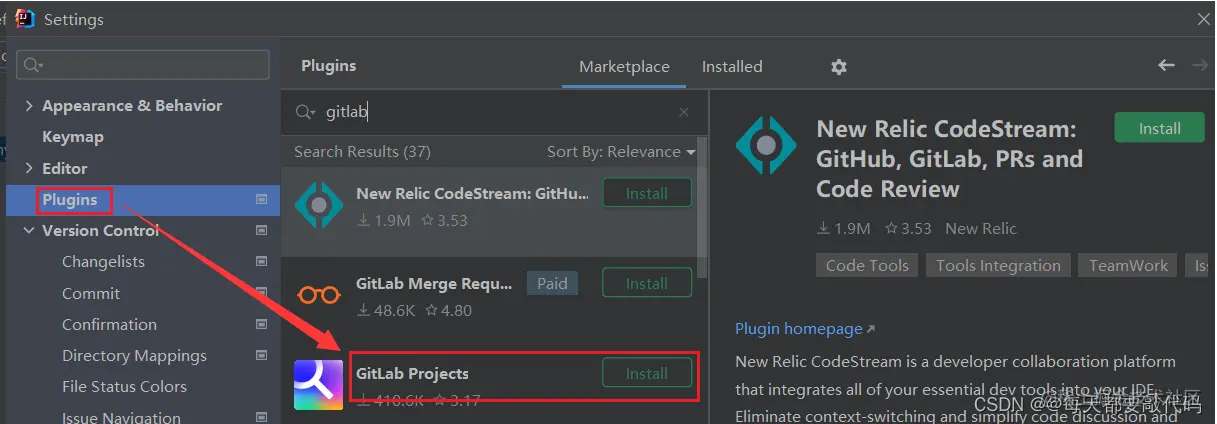Image resolution: width=1217 pixels, height=424 pixels.
Task: Click Install in the plugin detail pane
Action: pyautogui.click(x=1160, y=128)
